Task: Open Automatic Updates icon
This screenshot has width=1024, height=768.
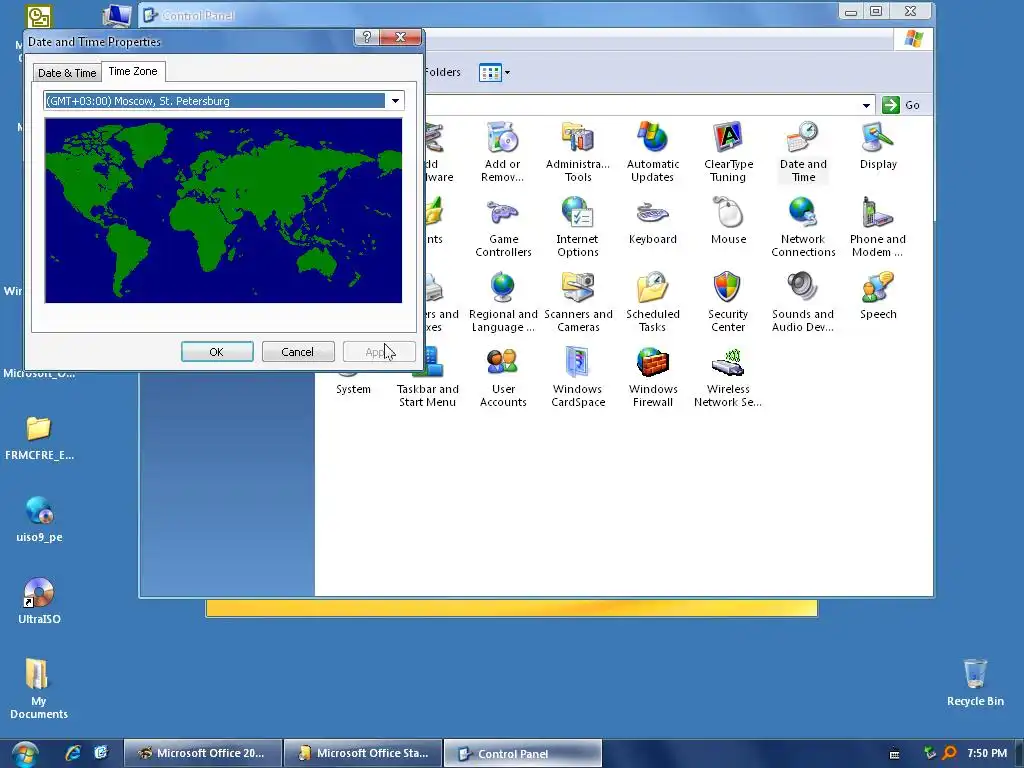Action: pos(652,152)
